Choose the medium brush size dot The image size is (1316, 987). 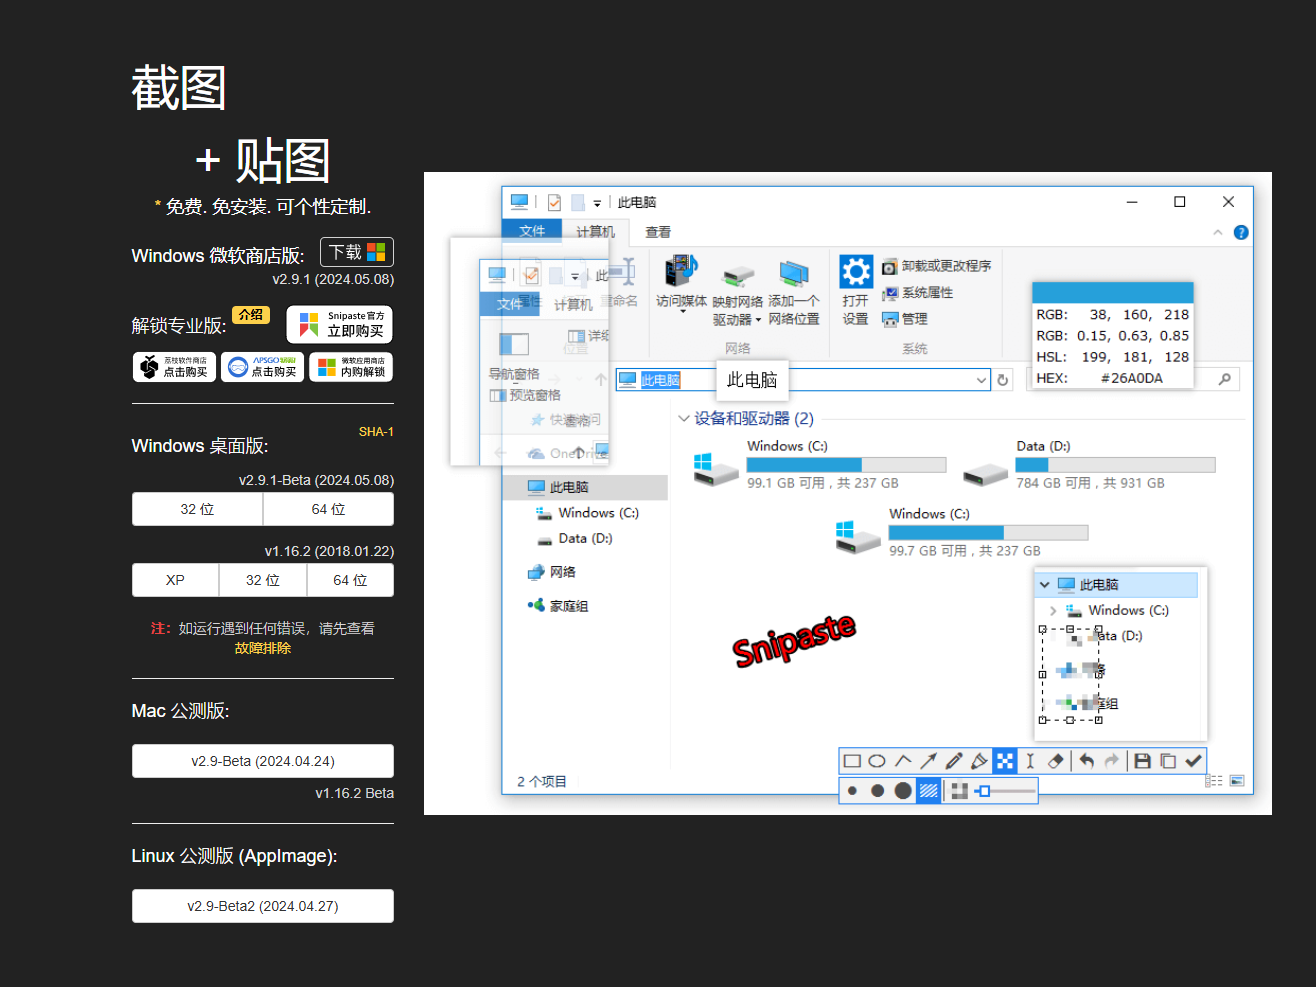pyautogui.click(x=877, y=791)
